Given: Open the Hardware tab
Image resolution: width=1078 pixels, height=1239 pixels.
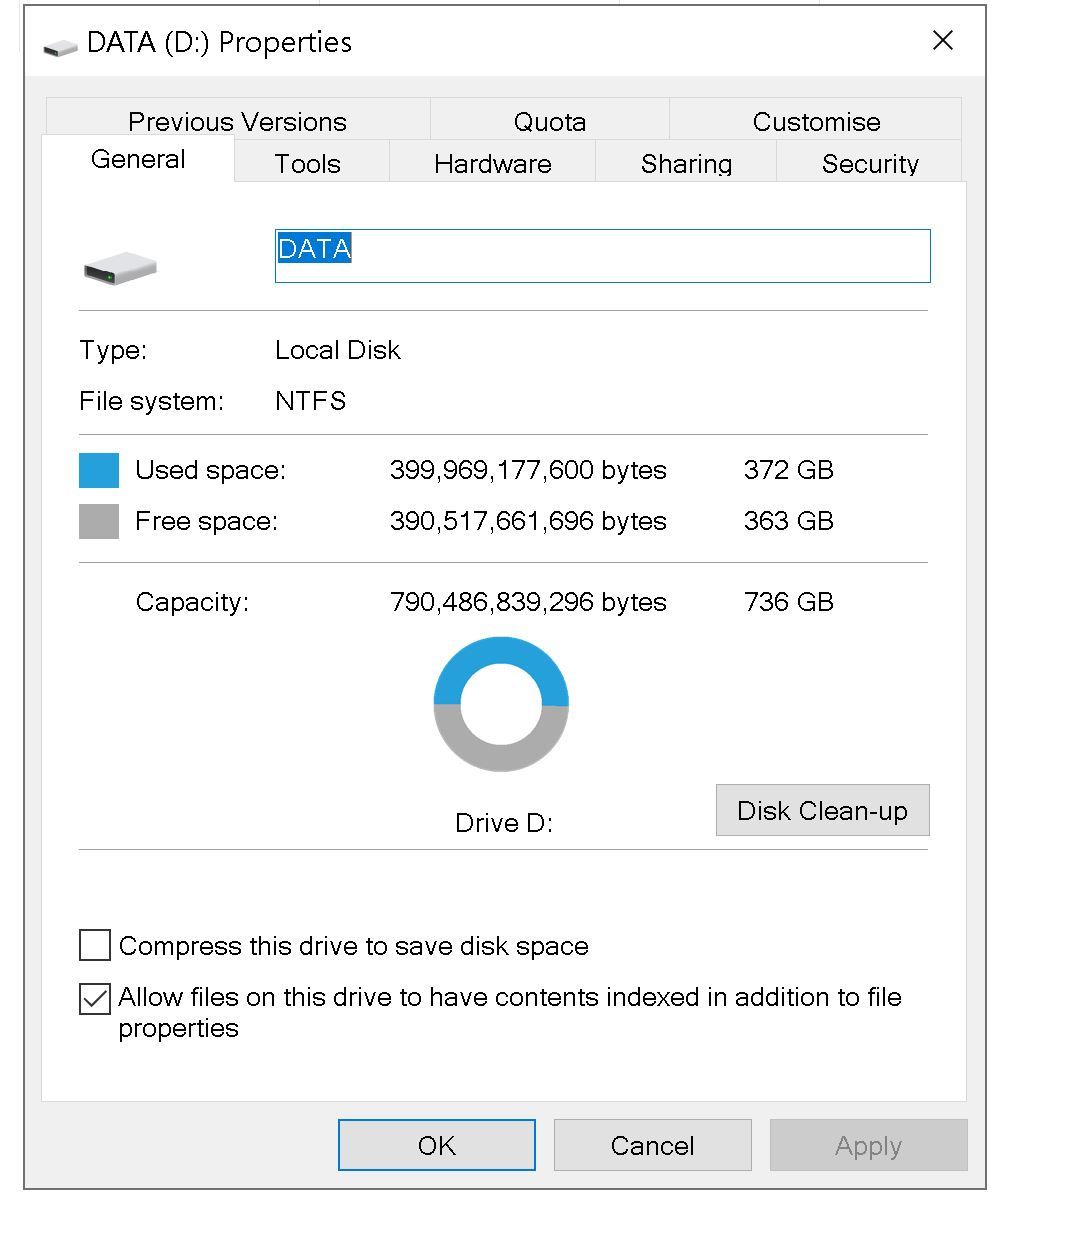Looking at the screenshot, I should click(x=492, y=164).
